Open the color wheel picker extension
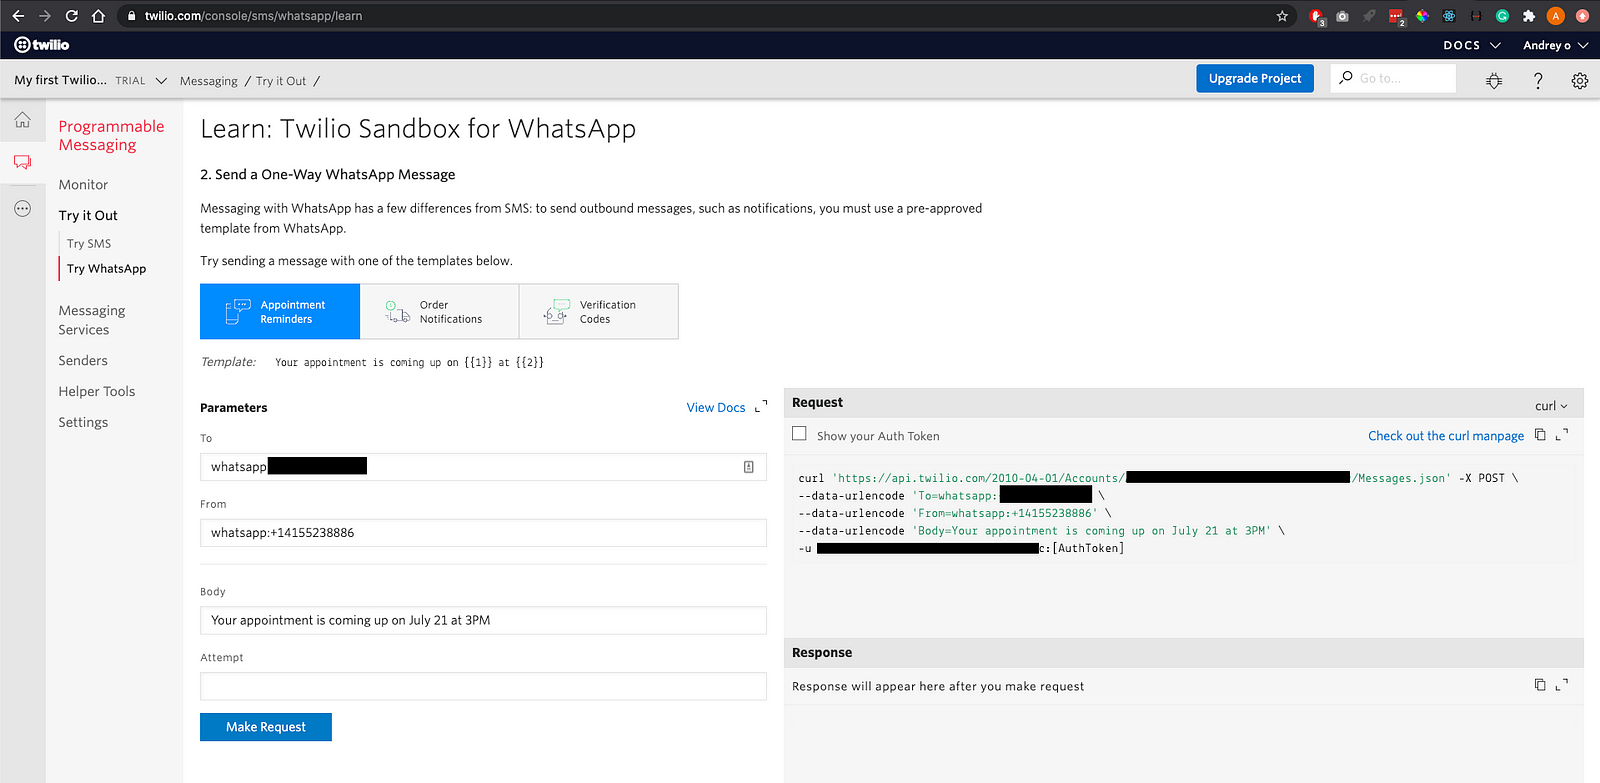The height and width of the screenshot is (783, 1600). (1422, 16)
